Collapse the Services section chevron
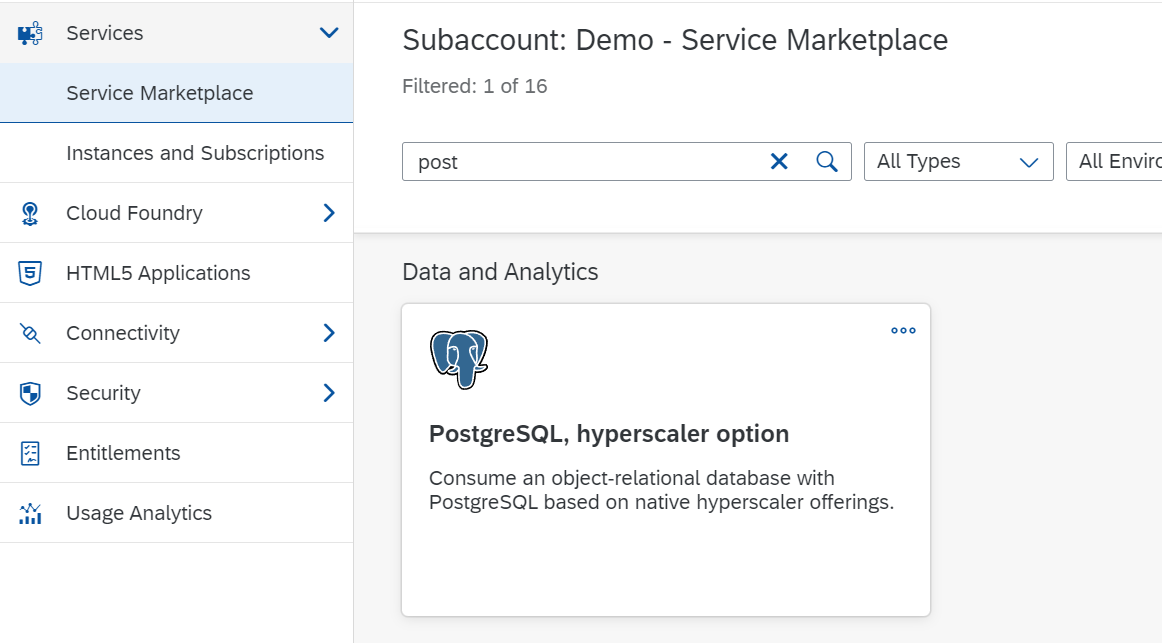Viewport: 1162px width, 643px height. point(329,33)
